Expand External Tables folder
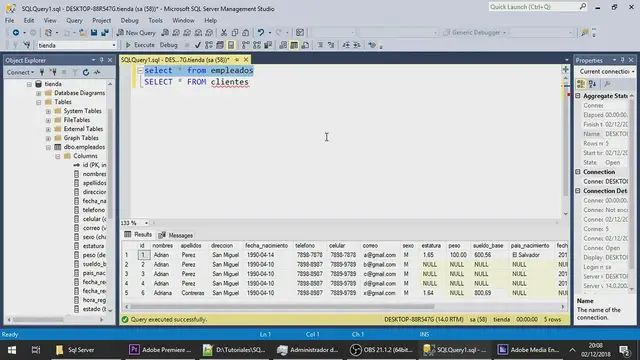The image size is (640, 360). pos(48,129)
